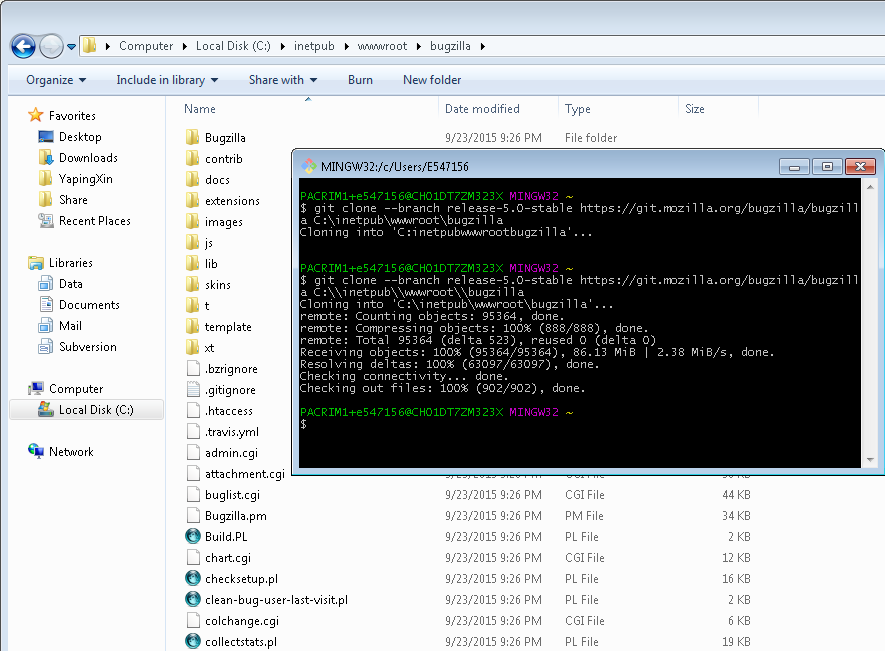Image resolution: width=885 pixels, height=651 pixels.
Task: Select the checksetup.pl Perl file icon
Action: pos(193,578)
